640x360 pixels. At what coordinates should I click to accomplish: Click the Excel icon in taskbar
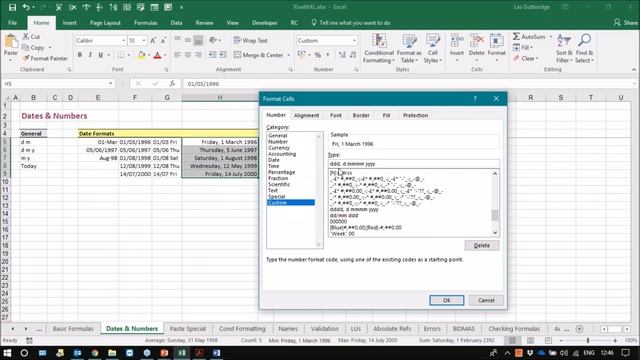[x=182, y=353]
